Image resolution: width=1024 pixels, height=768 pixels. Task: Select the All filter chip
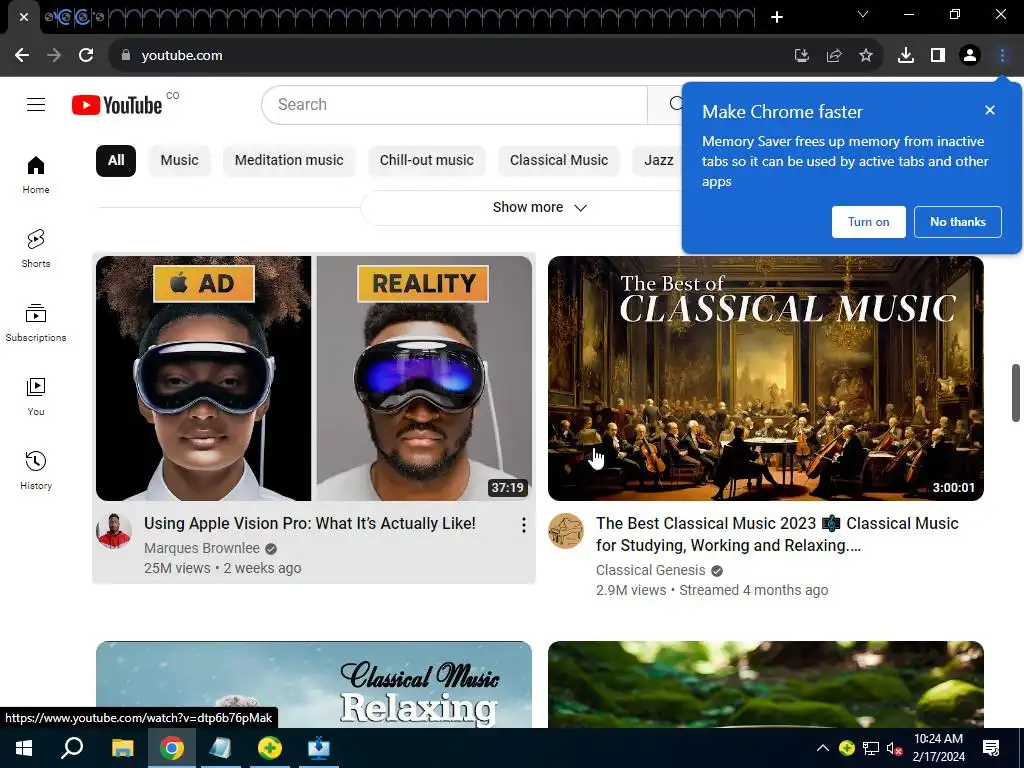116,161
